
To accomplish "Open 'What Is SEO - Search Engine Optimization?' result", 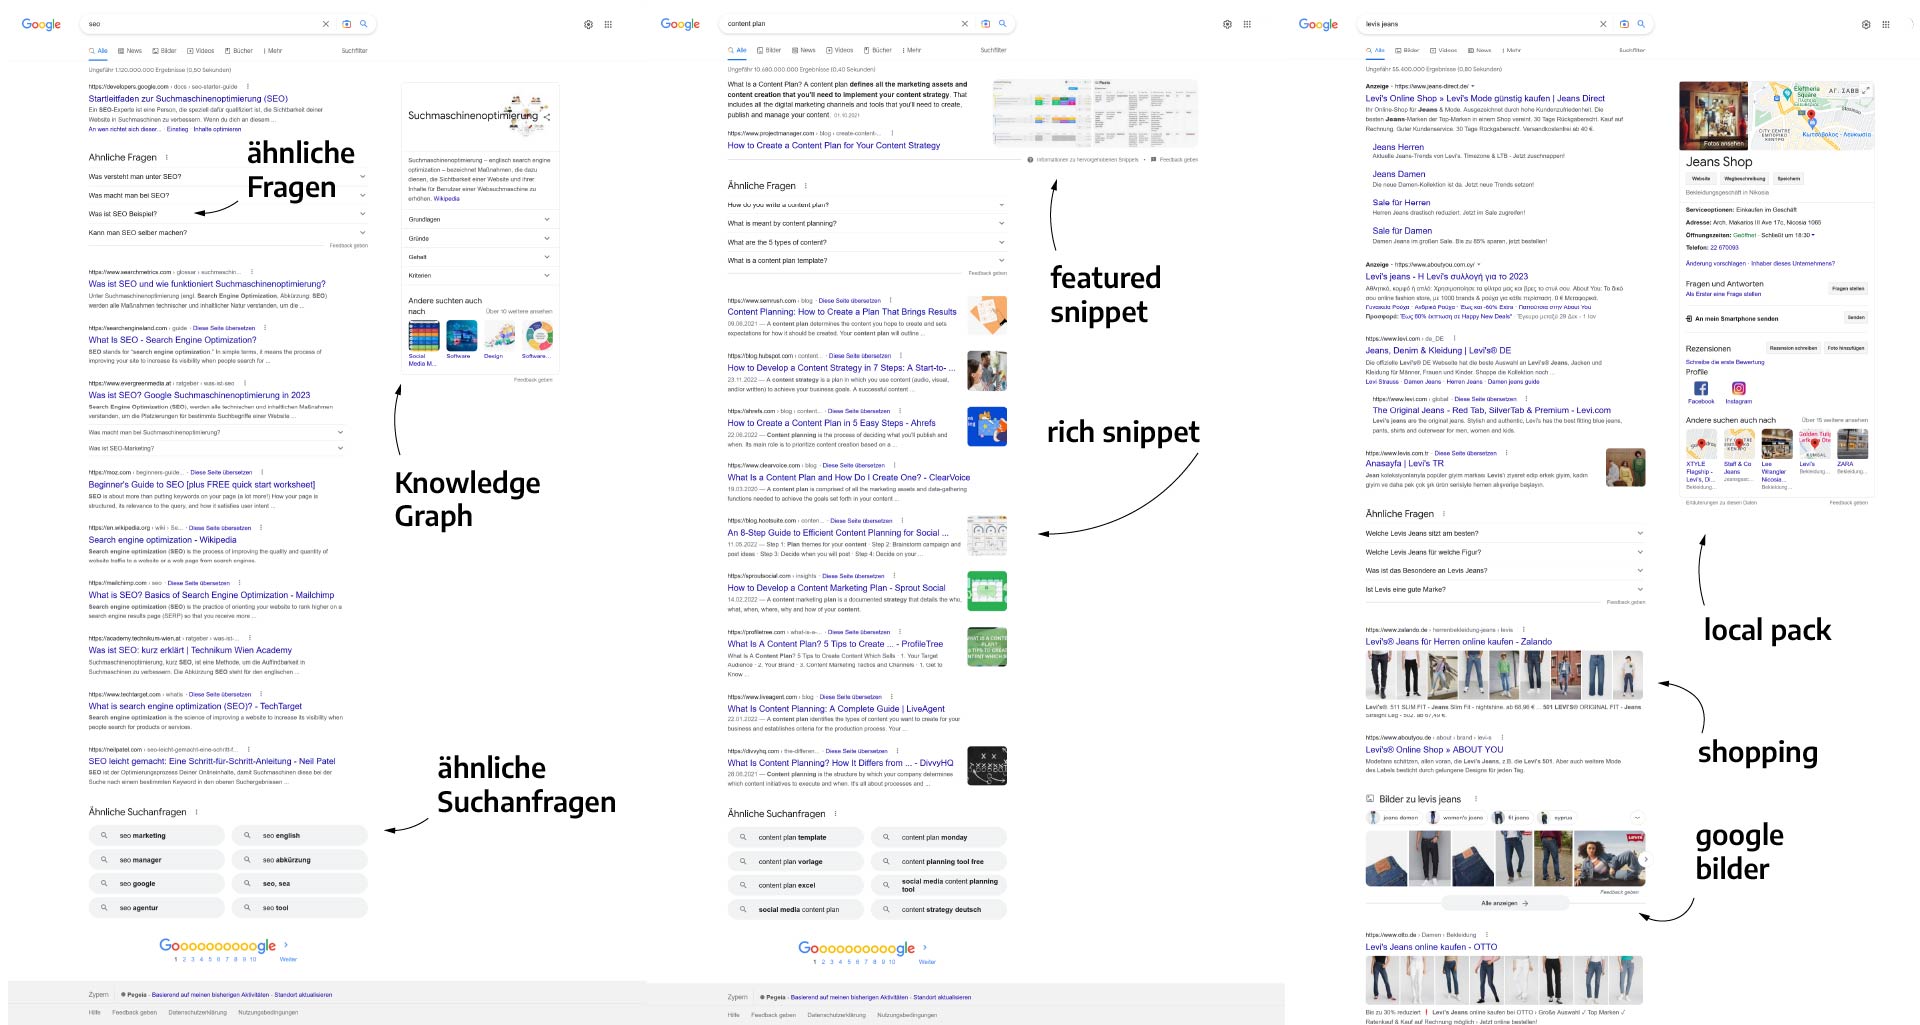I will point(172,340).
